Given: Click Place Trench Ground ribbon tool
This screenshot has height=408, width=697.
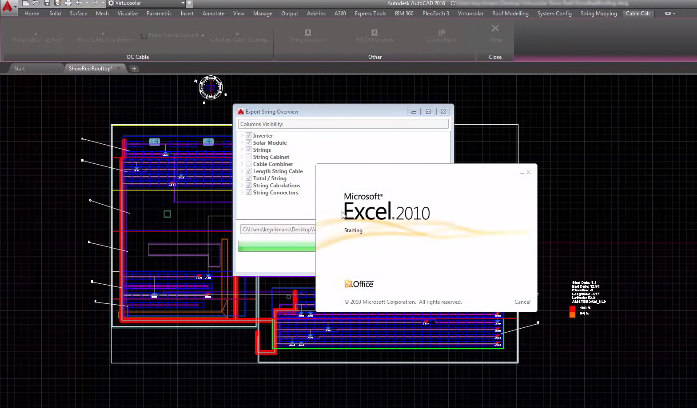Looking at the screenshot, I should [x=169, y=35].
